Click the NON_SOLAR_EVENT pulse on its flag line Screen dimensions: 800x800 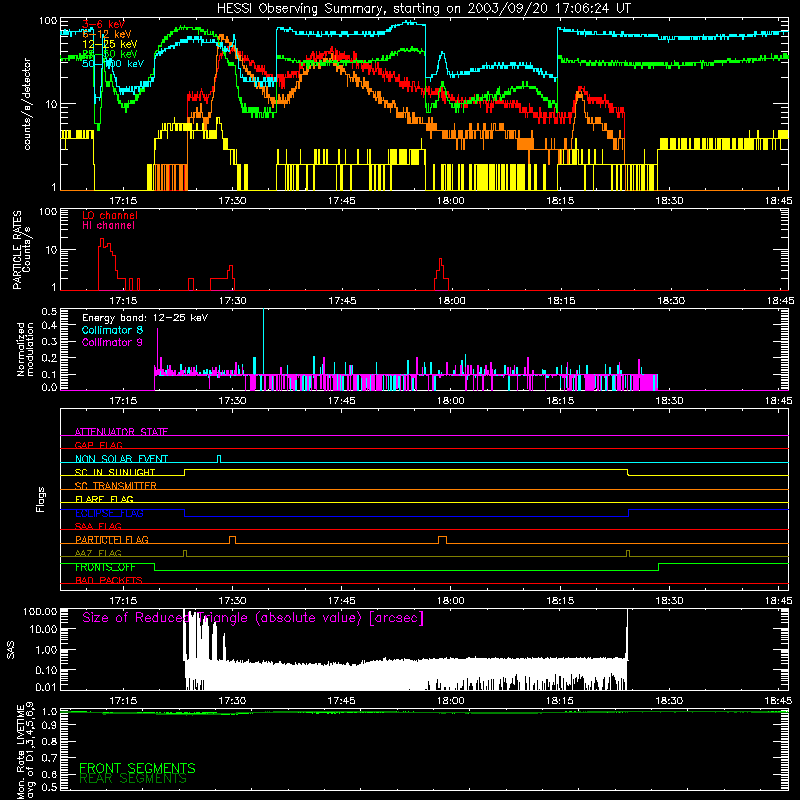point(219,458)
